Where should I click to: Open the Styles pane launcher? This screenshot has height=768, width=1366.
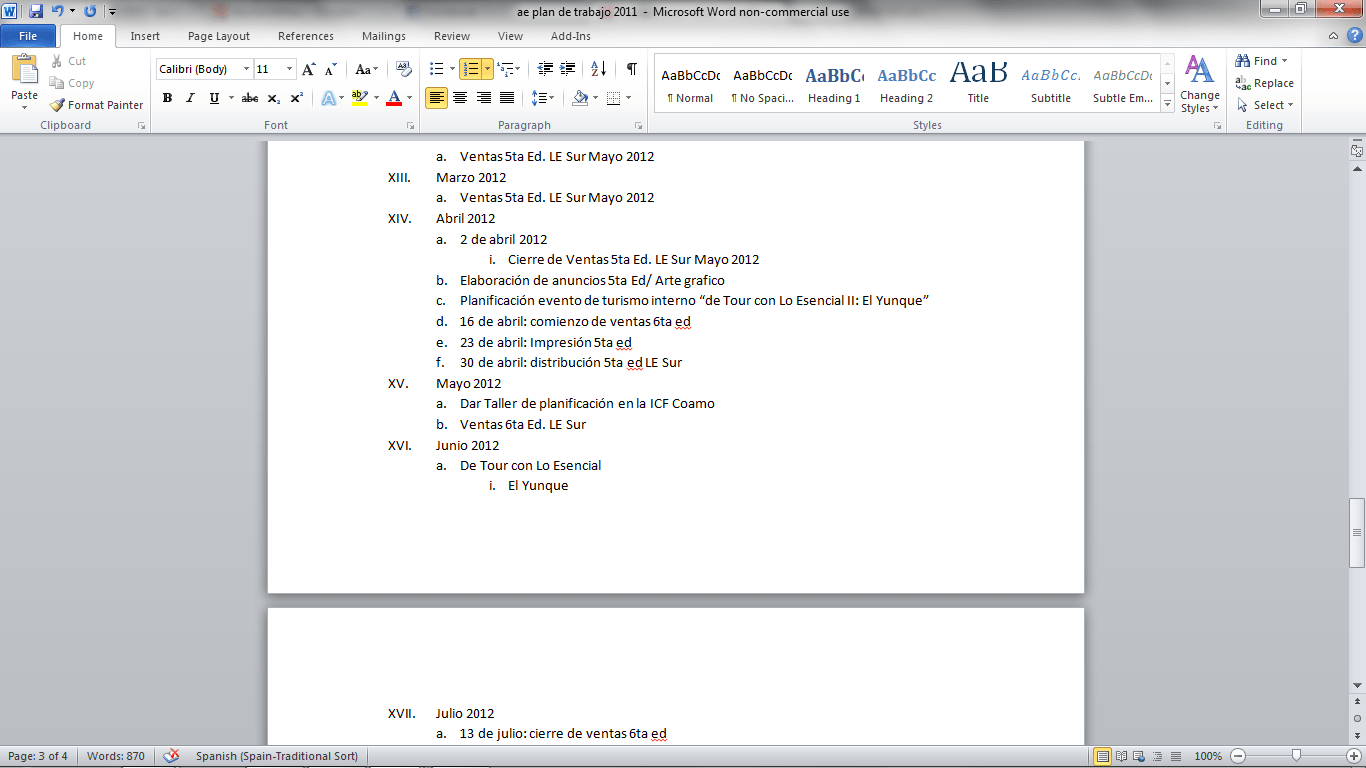1217,126
